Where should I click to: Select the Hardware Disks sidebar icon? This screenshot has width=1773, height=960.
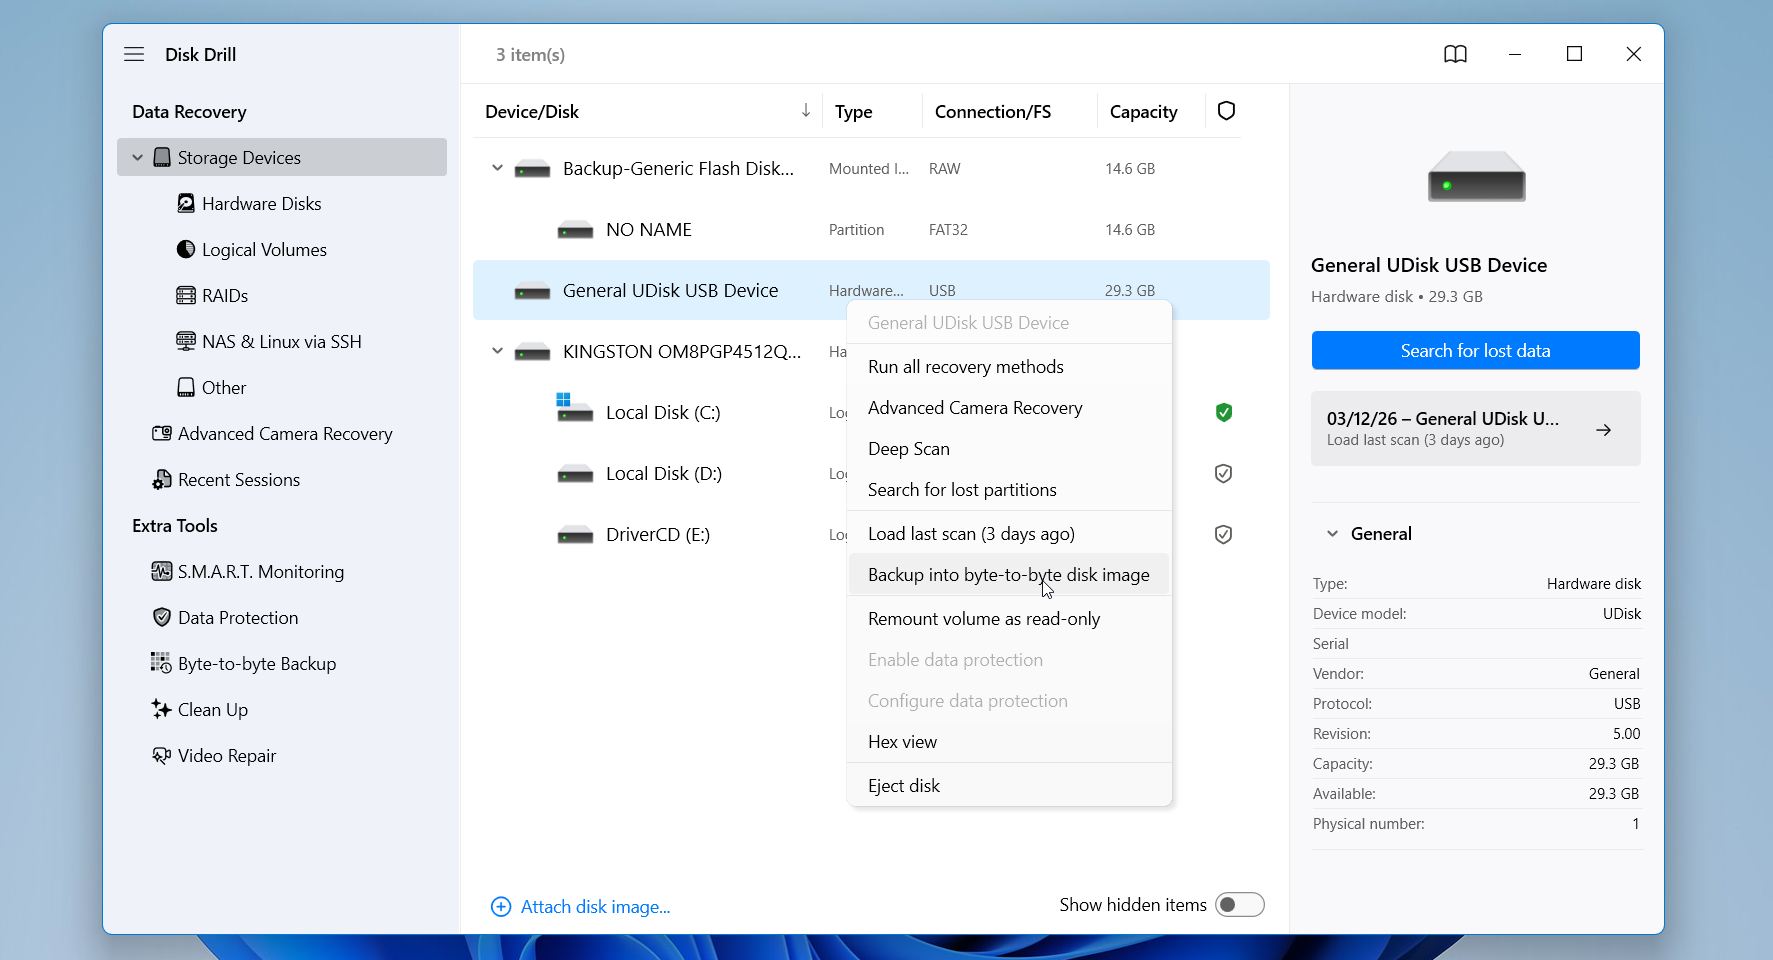click(186, 203)
